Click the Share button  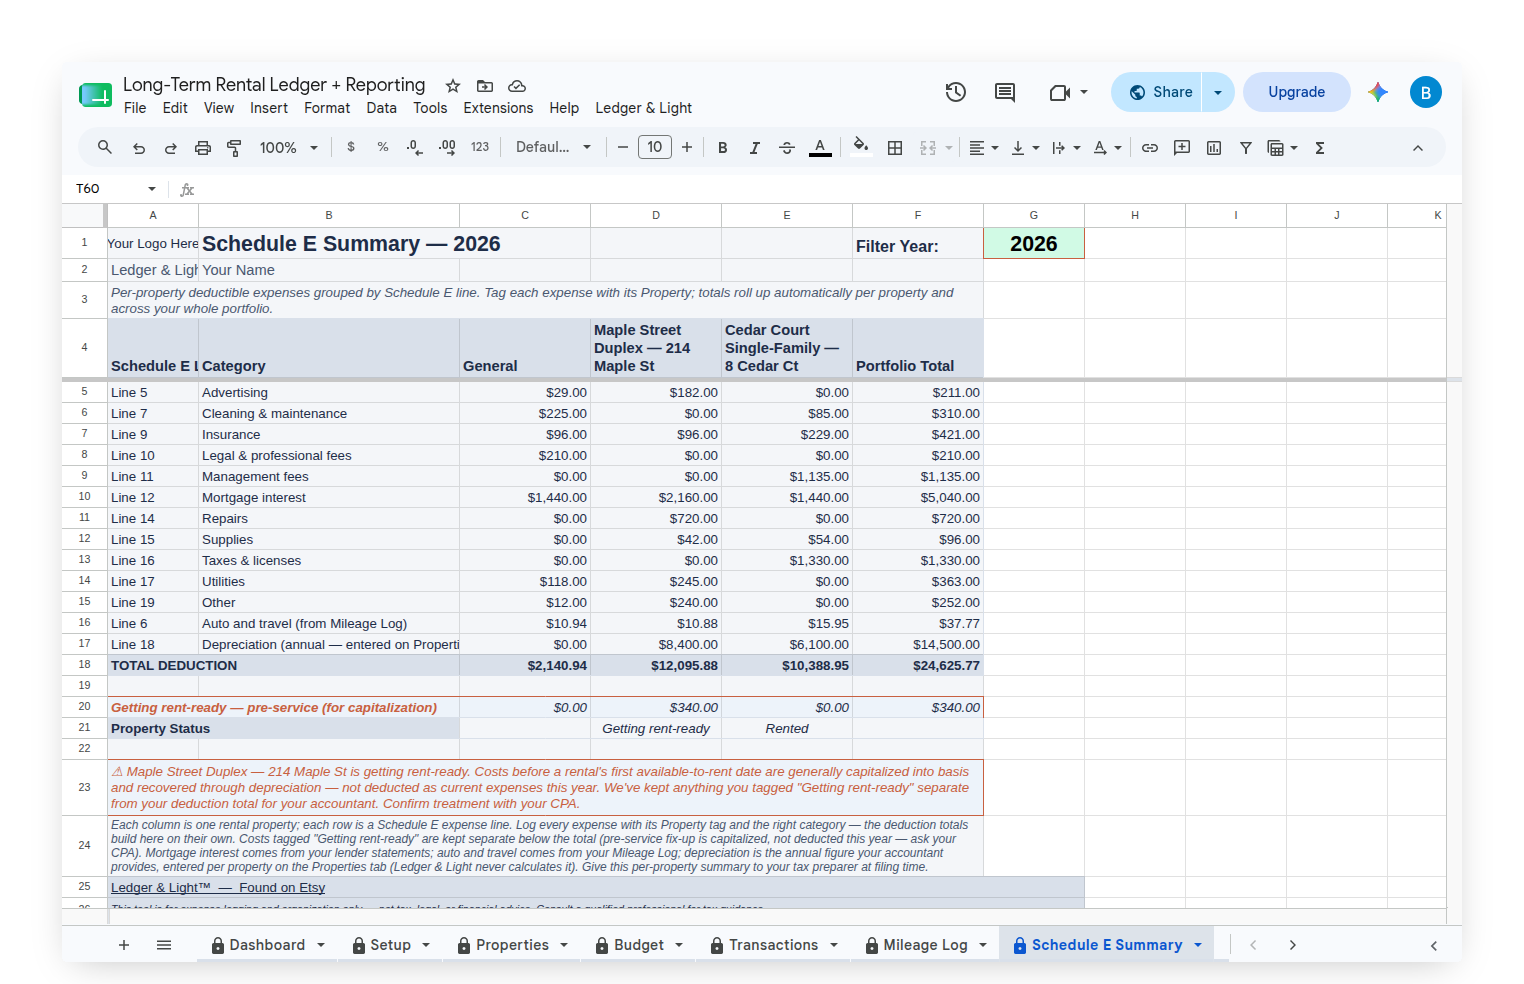coord(1158,92)
